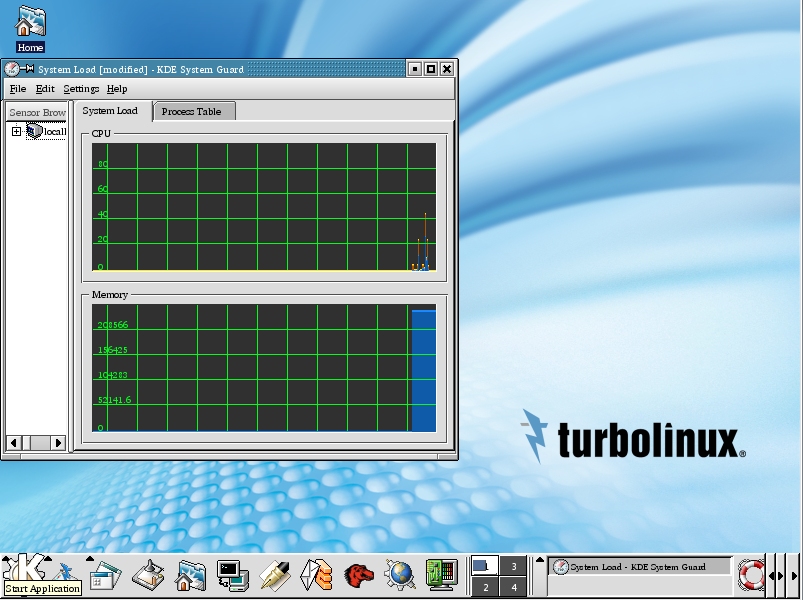This screenshot has height=600, width=803.
Task: Open the globe web browser icon
Action: tap(400, 575)
